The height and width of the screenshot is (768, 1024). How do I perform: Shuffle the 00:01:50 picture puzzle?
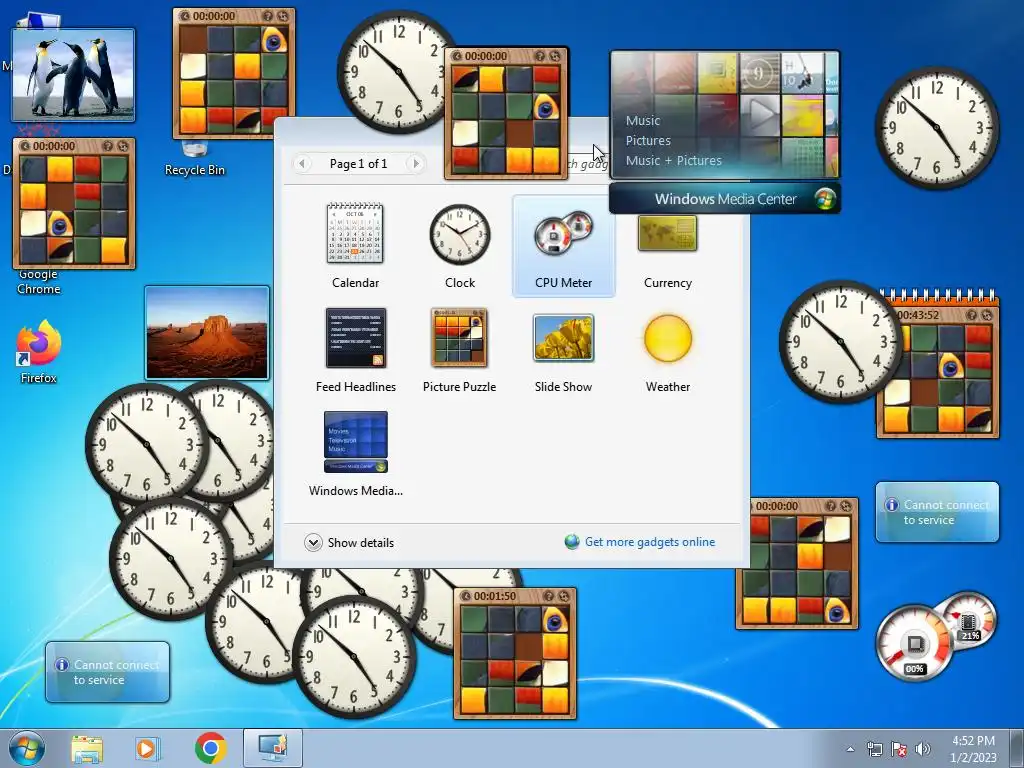(564, 596)
